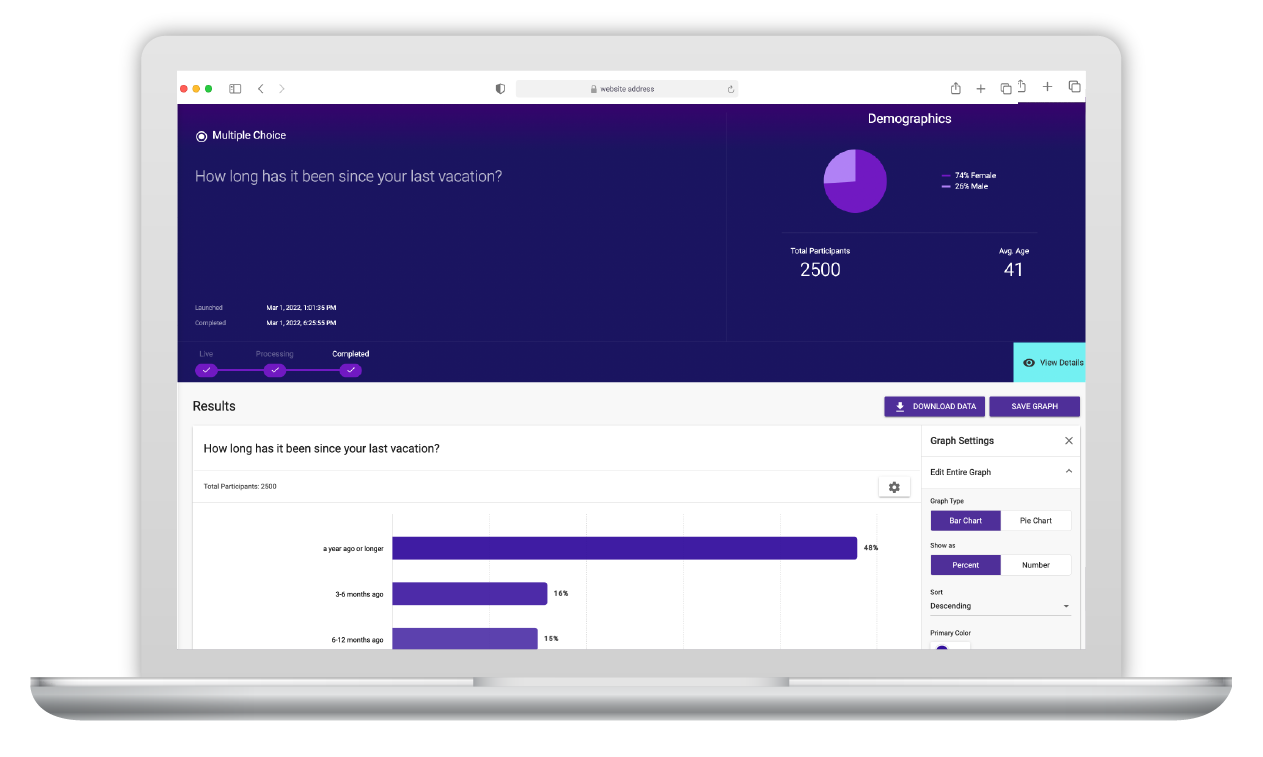Click the checkmark under Processing

coord(275,370)
